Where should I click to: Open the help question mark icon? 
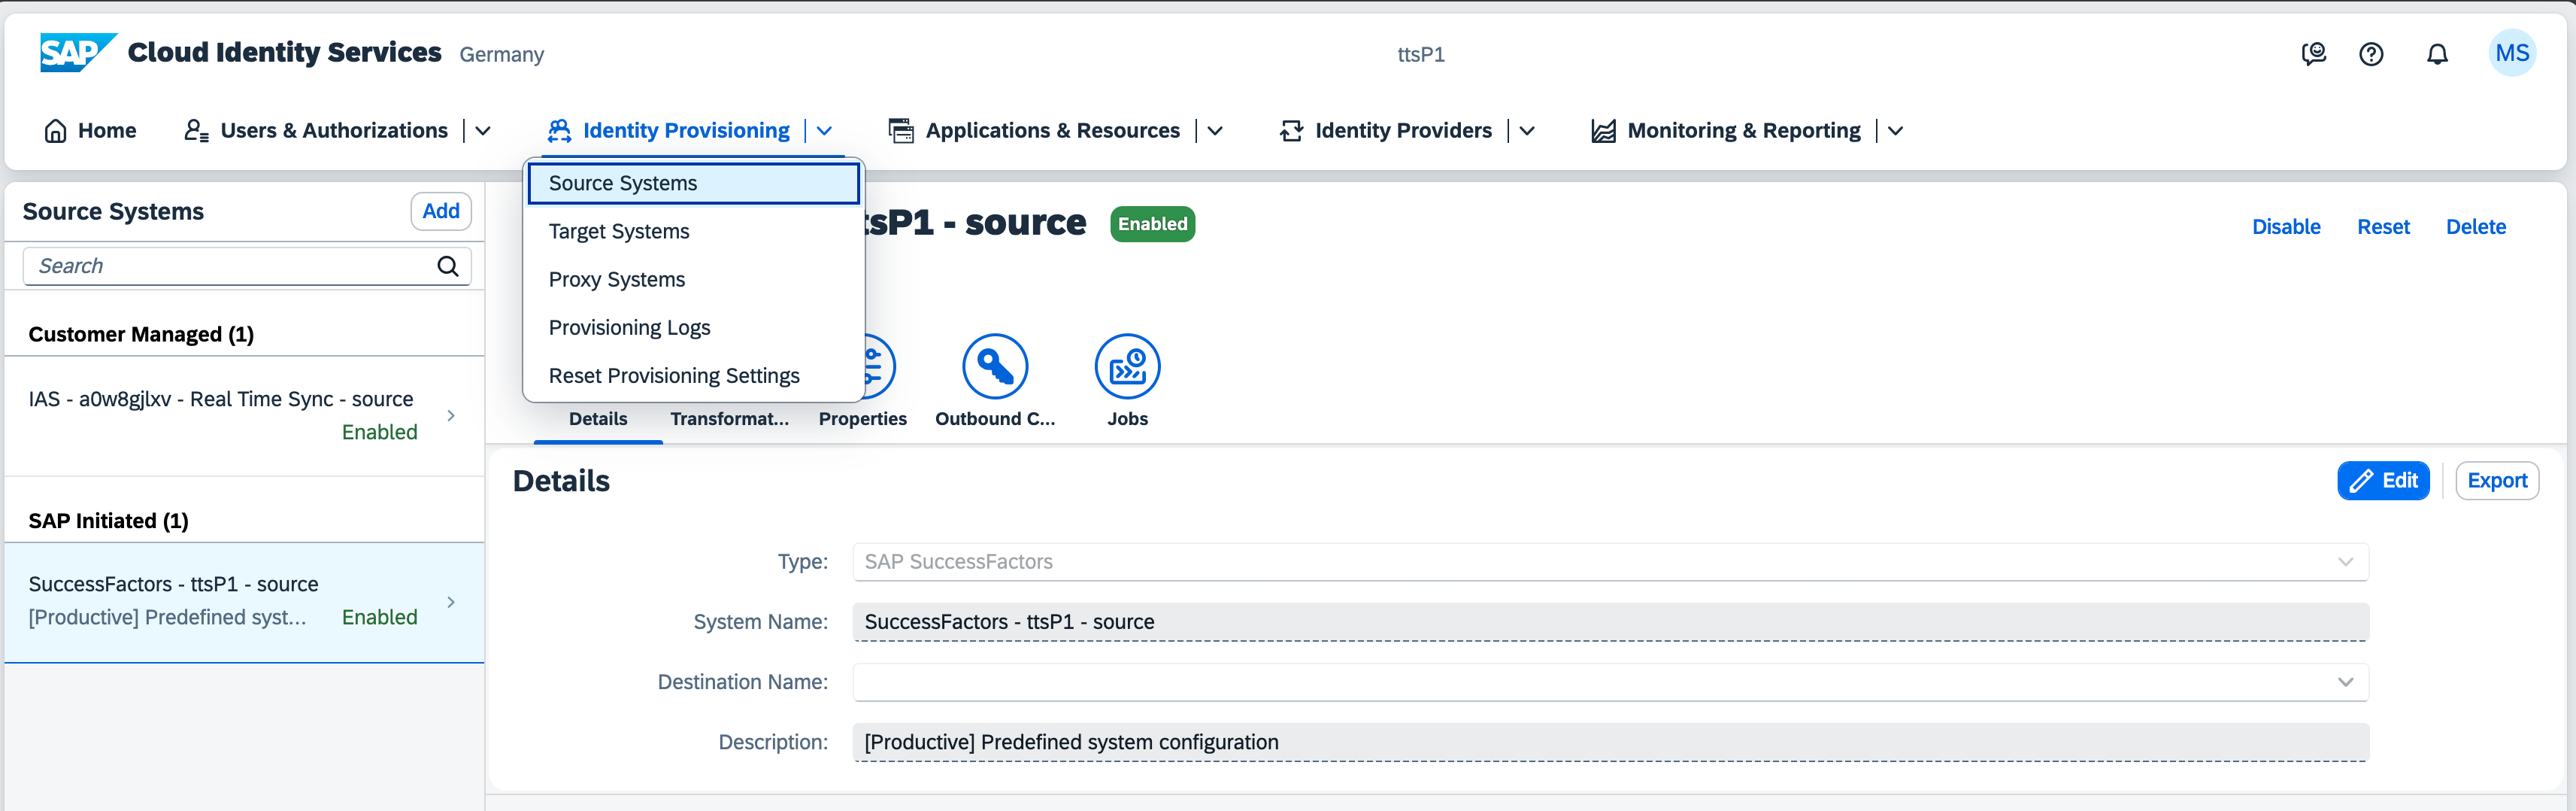pos(2371,54)
